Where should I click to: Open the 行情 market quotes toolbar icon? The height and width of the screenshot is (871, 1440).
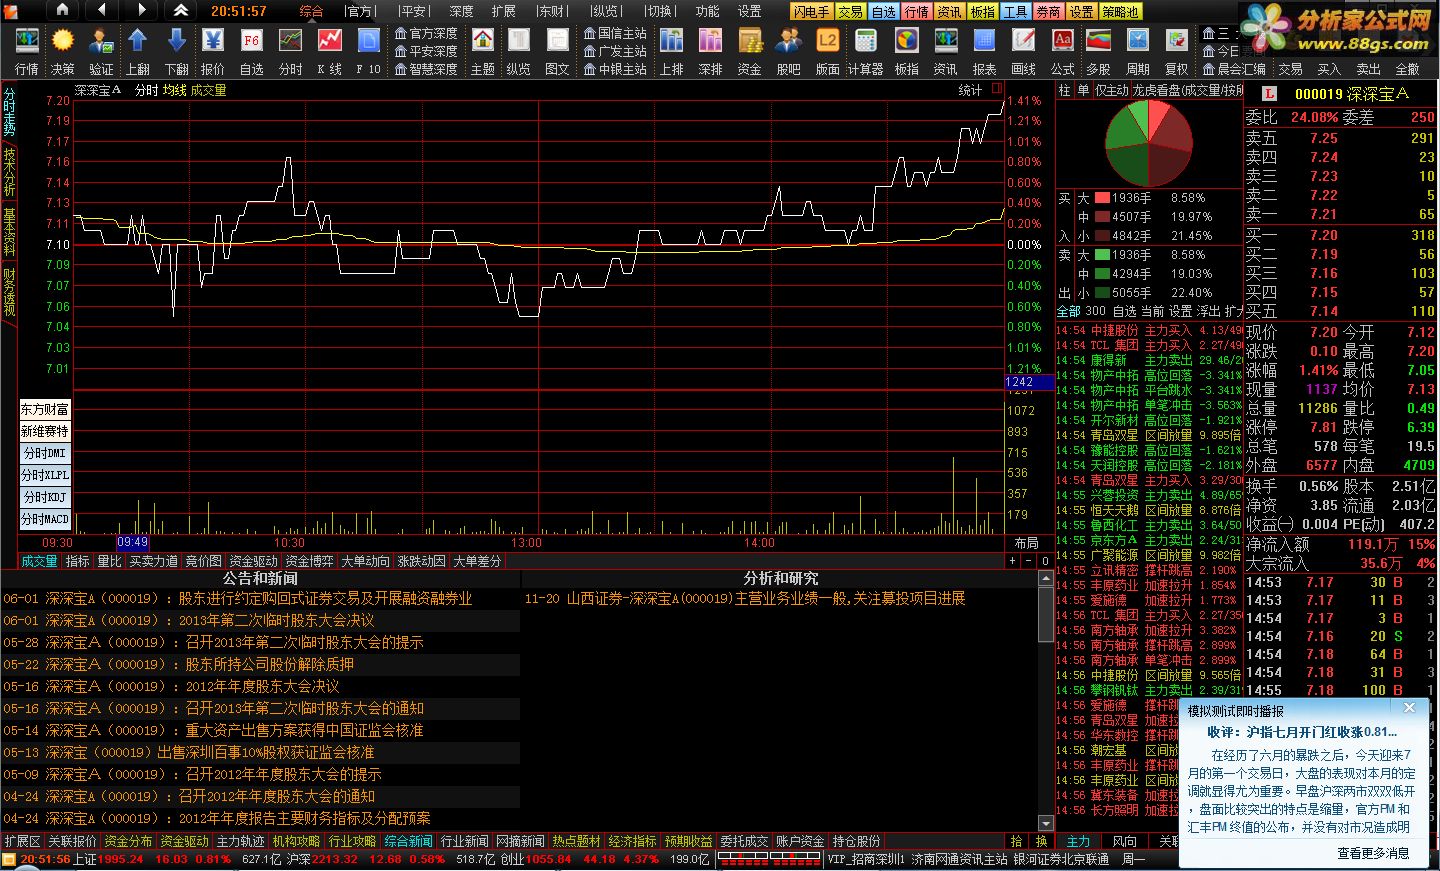click(x=26, y=51)
